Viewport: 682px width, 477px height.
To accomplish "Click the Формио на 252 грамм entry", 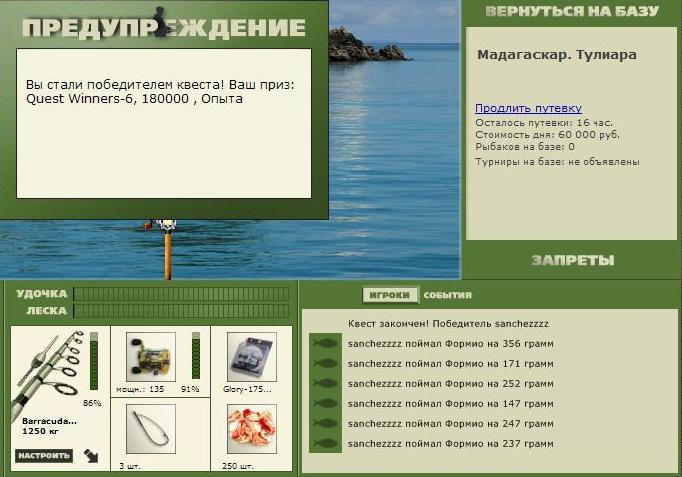I will [451, 384].
